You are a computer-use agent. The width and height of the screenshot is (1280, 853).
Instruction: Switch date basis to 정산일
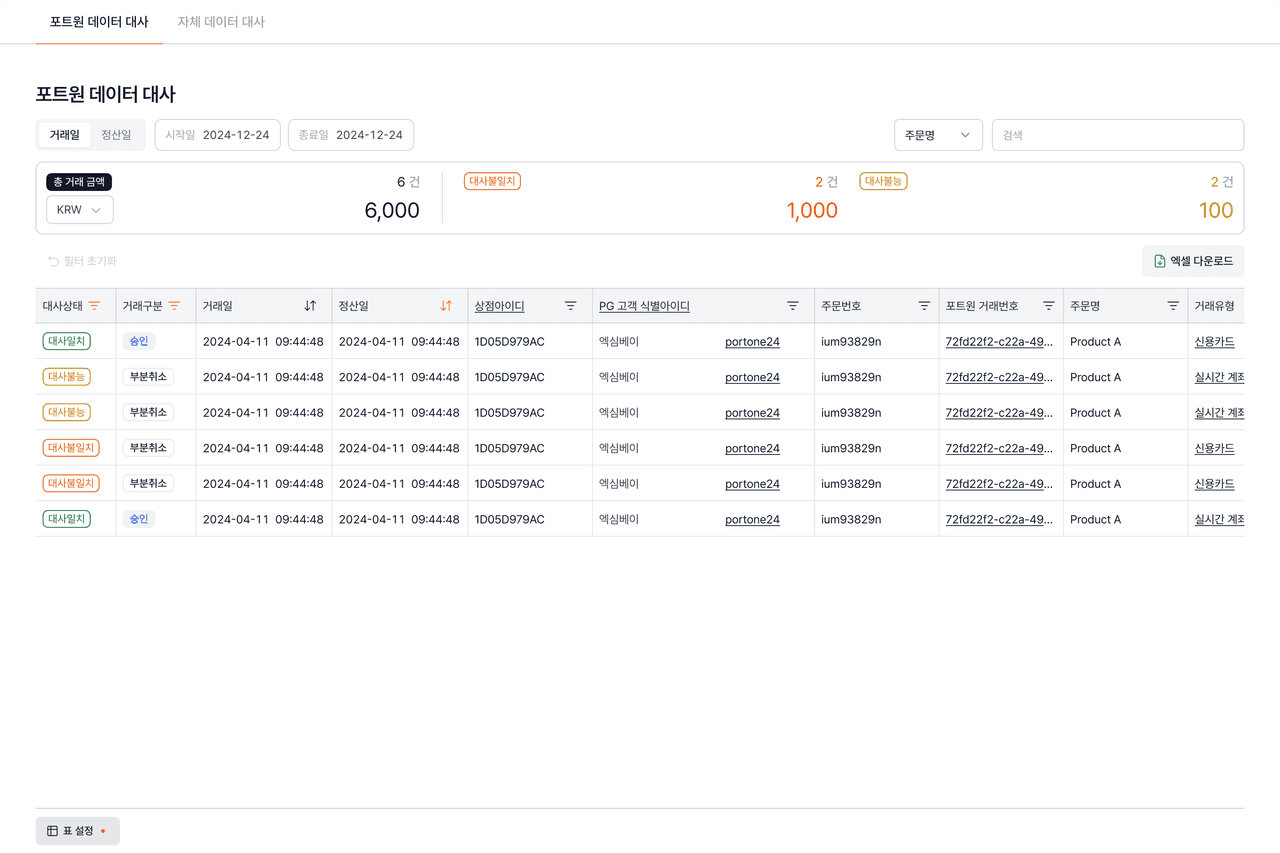(116, 135)
